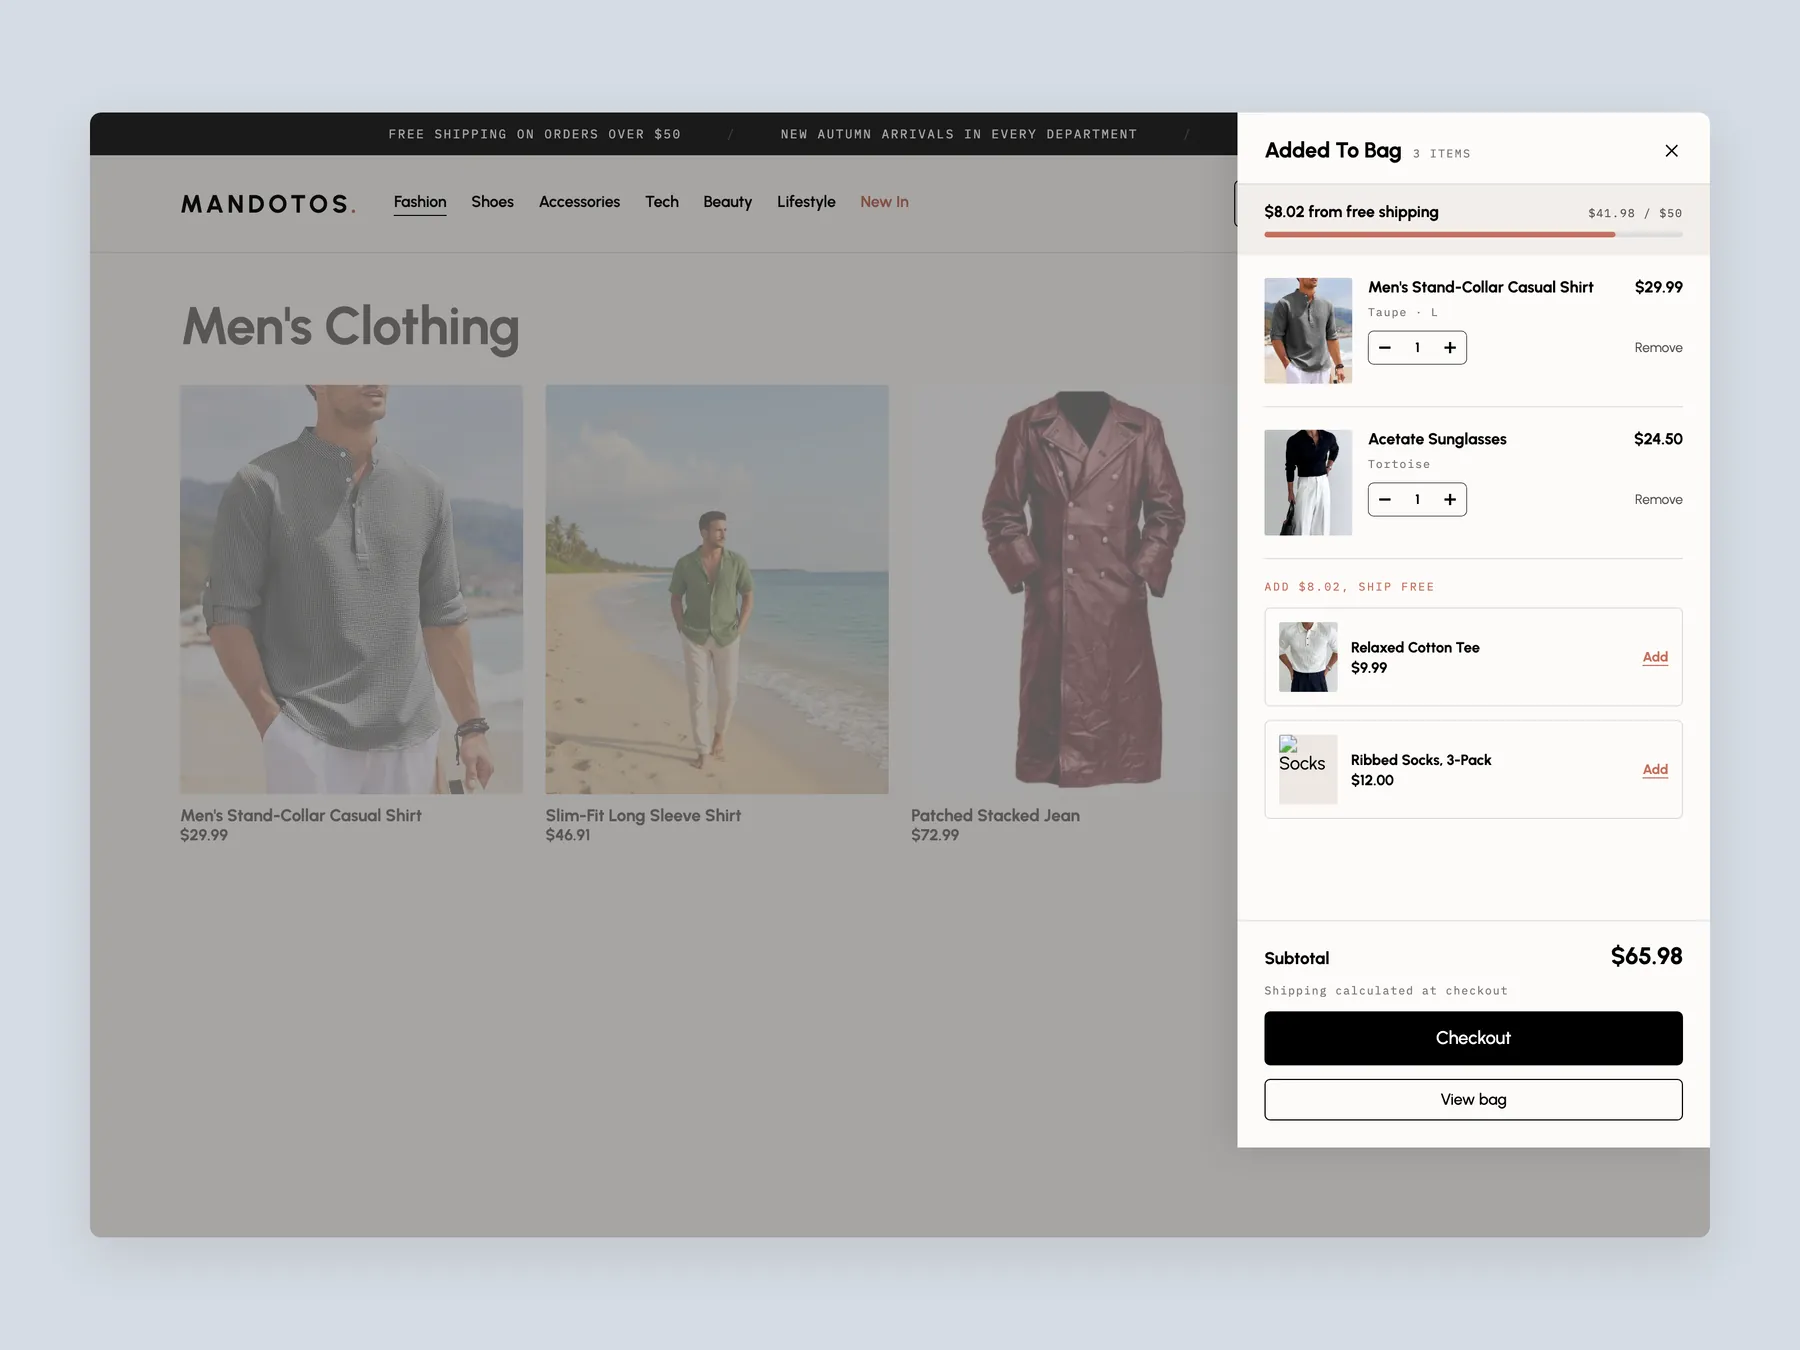The width and height of the screenshot is (1800, 1350).
Task: Click the free shipping announcement banner text
Action: 534,134
